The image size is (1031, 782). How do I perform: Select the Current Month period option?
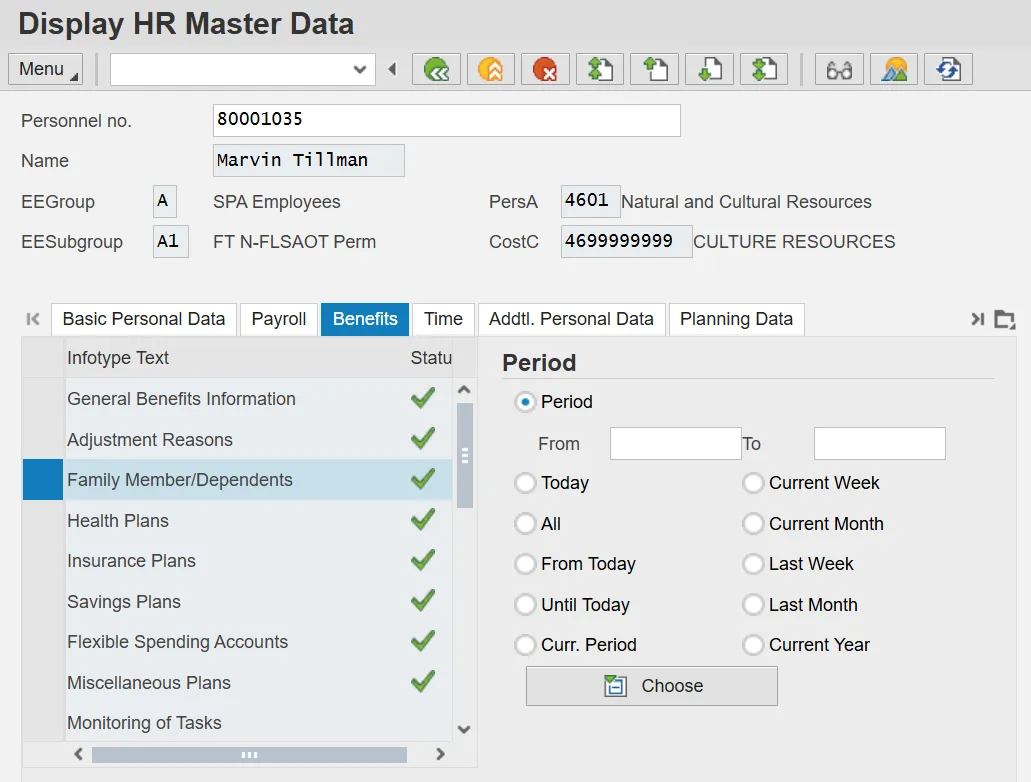click(753, 524)
